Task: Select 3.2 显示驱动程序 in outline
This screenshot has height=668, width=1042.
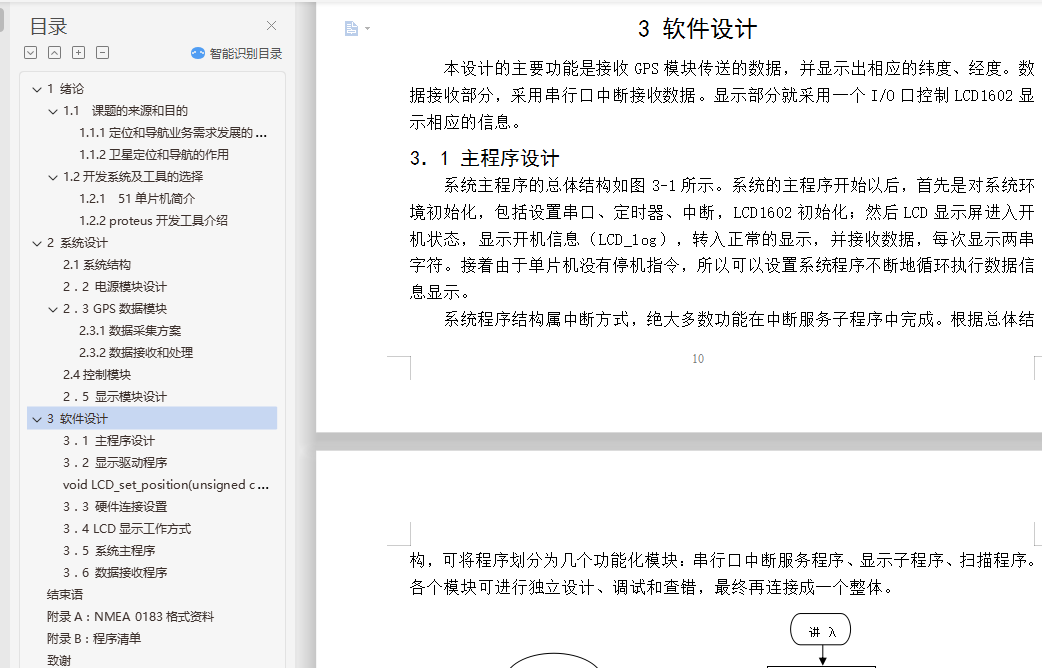Action: tap(115, 463)
